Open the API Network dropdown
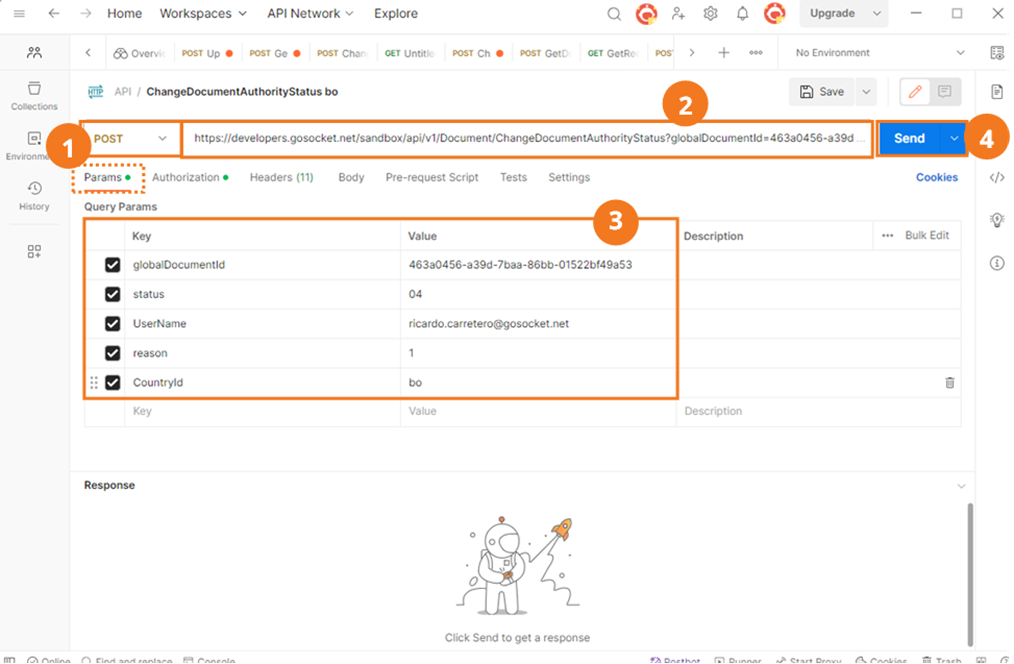Screen dimensions: 1014x664 coord(310,14)
